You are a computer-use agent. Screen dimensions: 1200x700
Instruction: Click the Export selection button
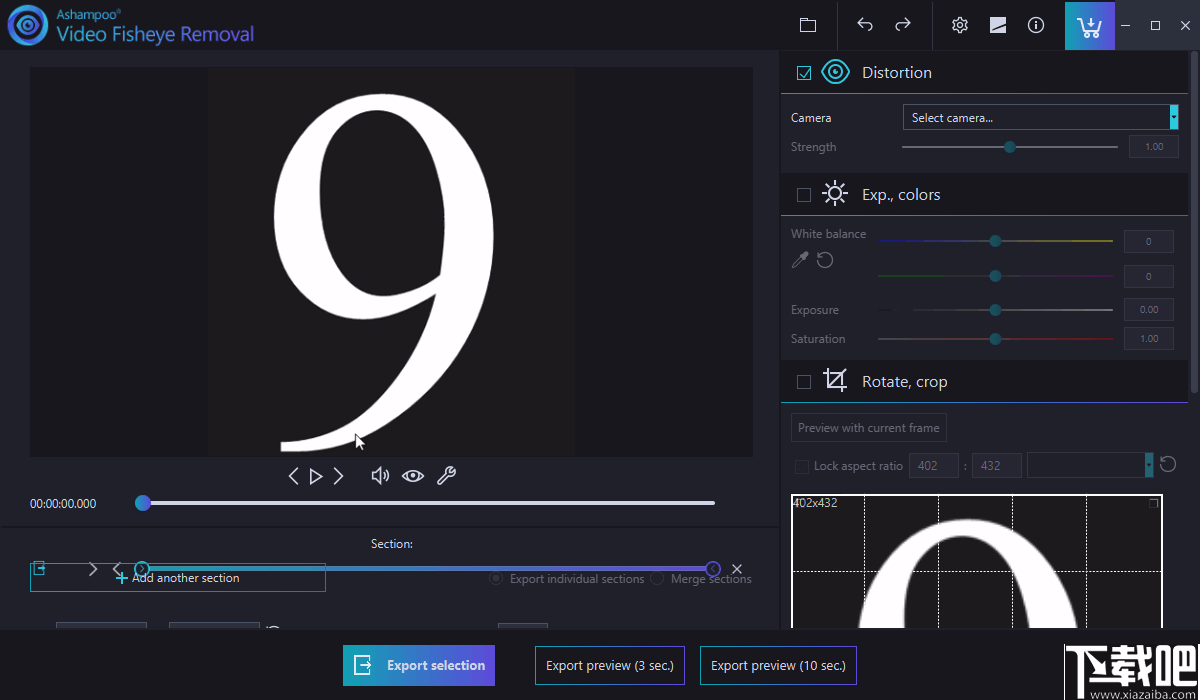pyautogui.click(x=419, y=665)
